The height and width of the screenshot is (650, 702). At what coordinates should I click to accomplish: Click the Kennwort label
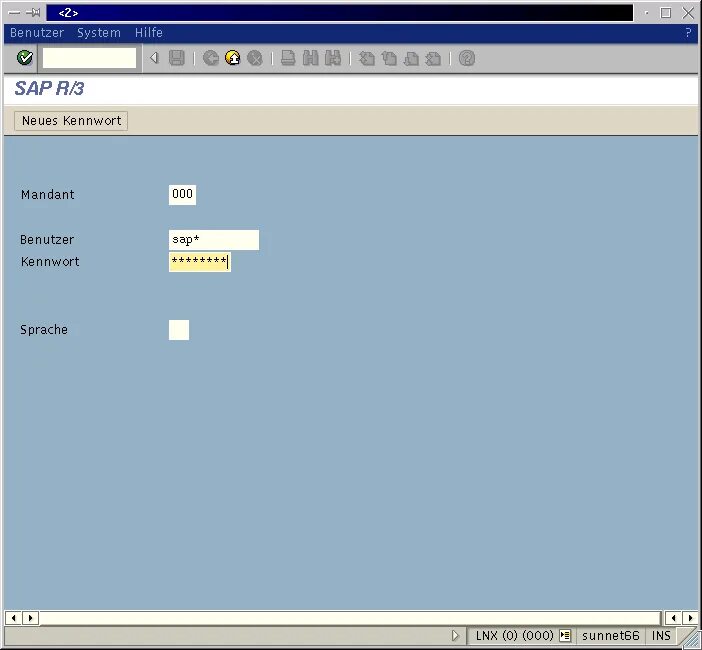click(50, 262)
